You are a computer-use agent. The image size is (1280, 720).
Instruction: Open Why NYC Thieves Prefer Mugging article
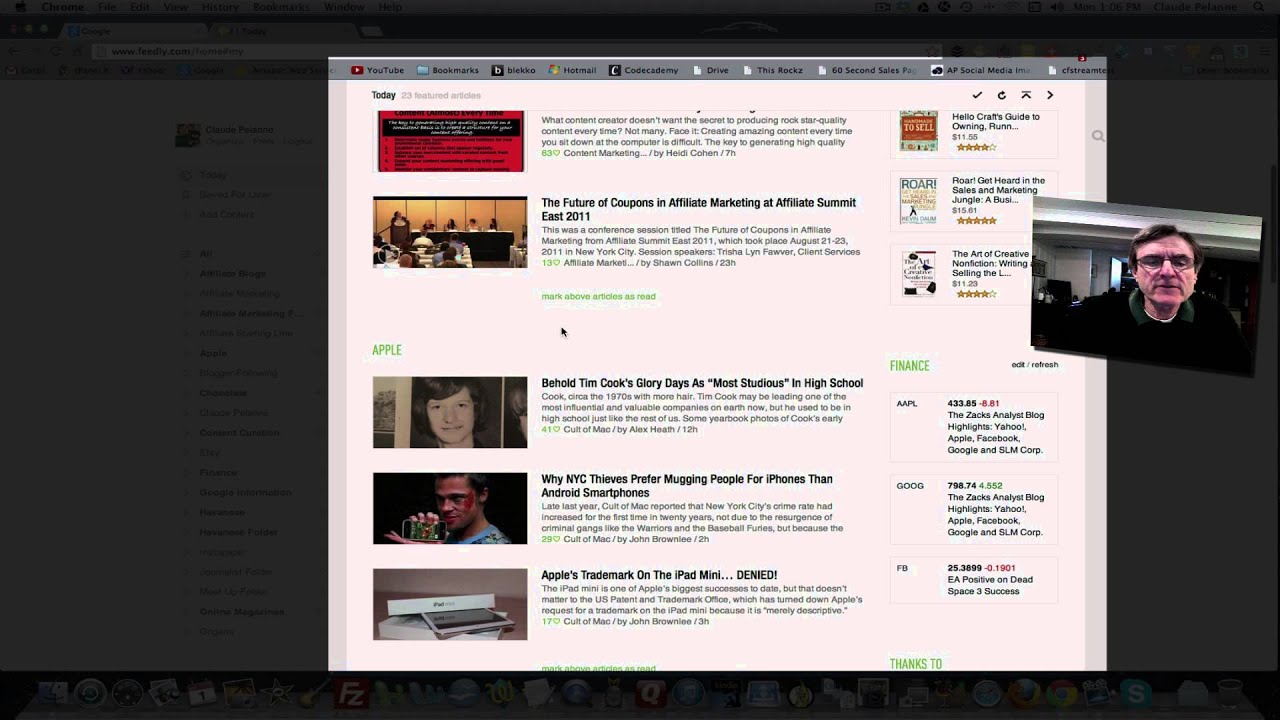click(x=687, y=486)
